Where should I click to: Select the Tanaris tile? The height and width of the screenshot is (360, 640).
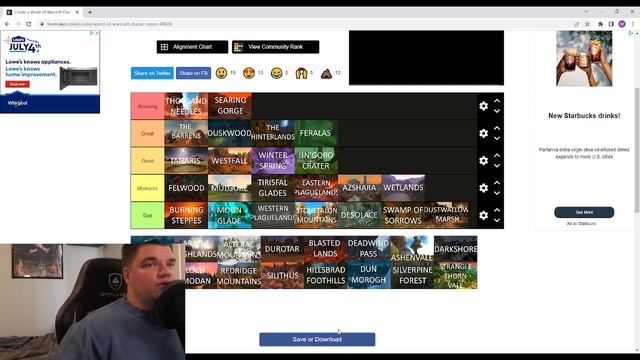tap(186, 161)
